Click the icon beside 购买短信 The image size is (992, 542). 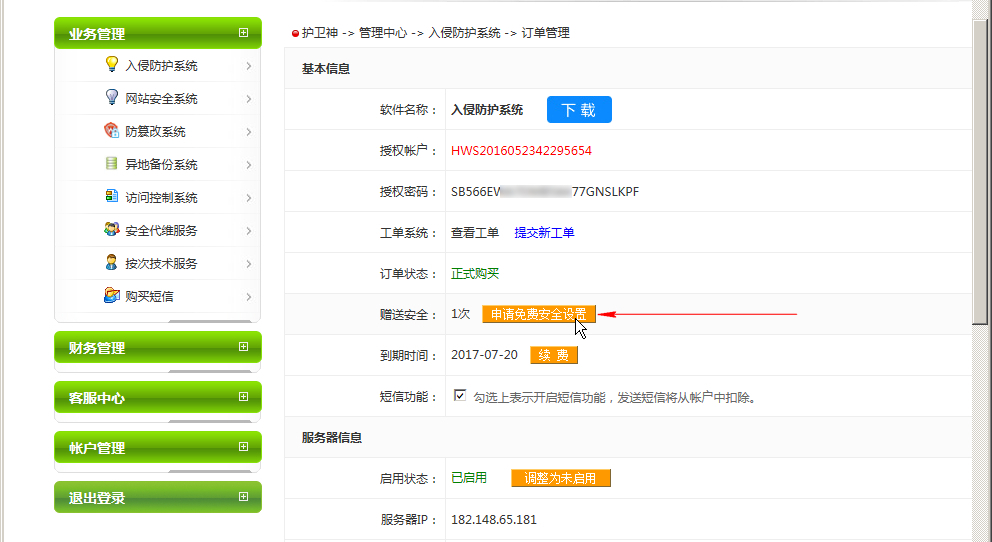[112, 296]
